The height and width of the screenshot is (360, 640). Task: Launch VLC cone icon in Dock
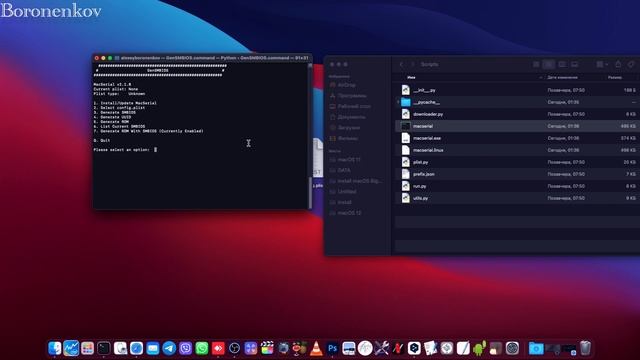point(316,348)
